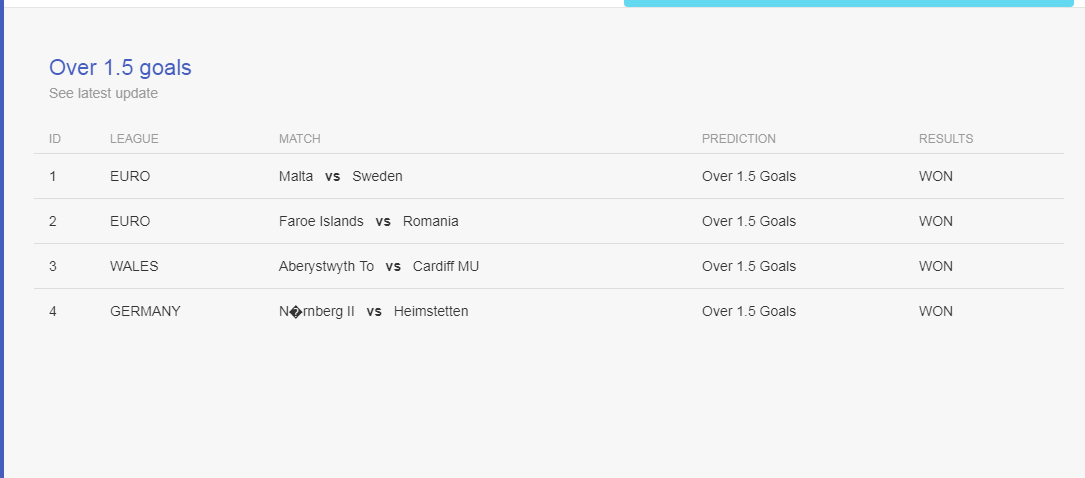Click the ID column header

55,139
